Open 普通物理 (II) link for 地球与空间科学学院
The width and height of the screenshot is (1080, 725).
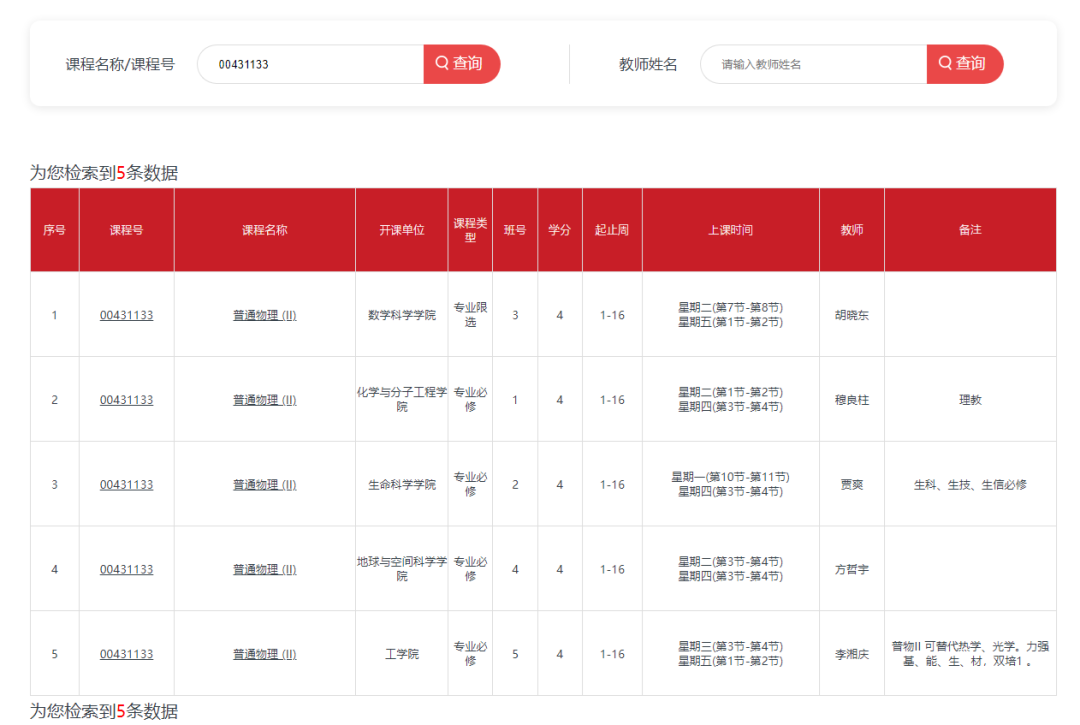tap(264, 570)
